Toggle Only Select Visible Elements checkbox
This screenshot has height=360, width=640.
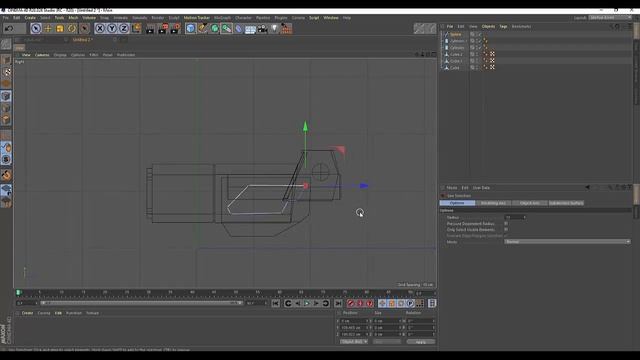pos(506,229)
